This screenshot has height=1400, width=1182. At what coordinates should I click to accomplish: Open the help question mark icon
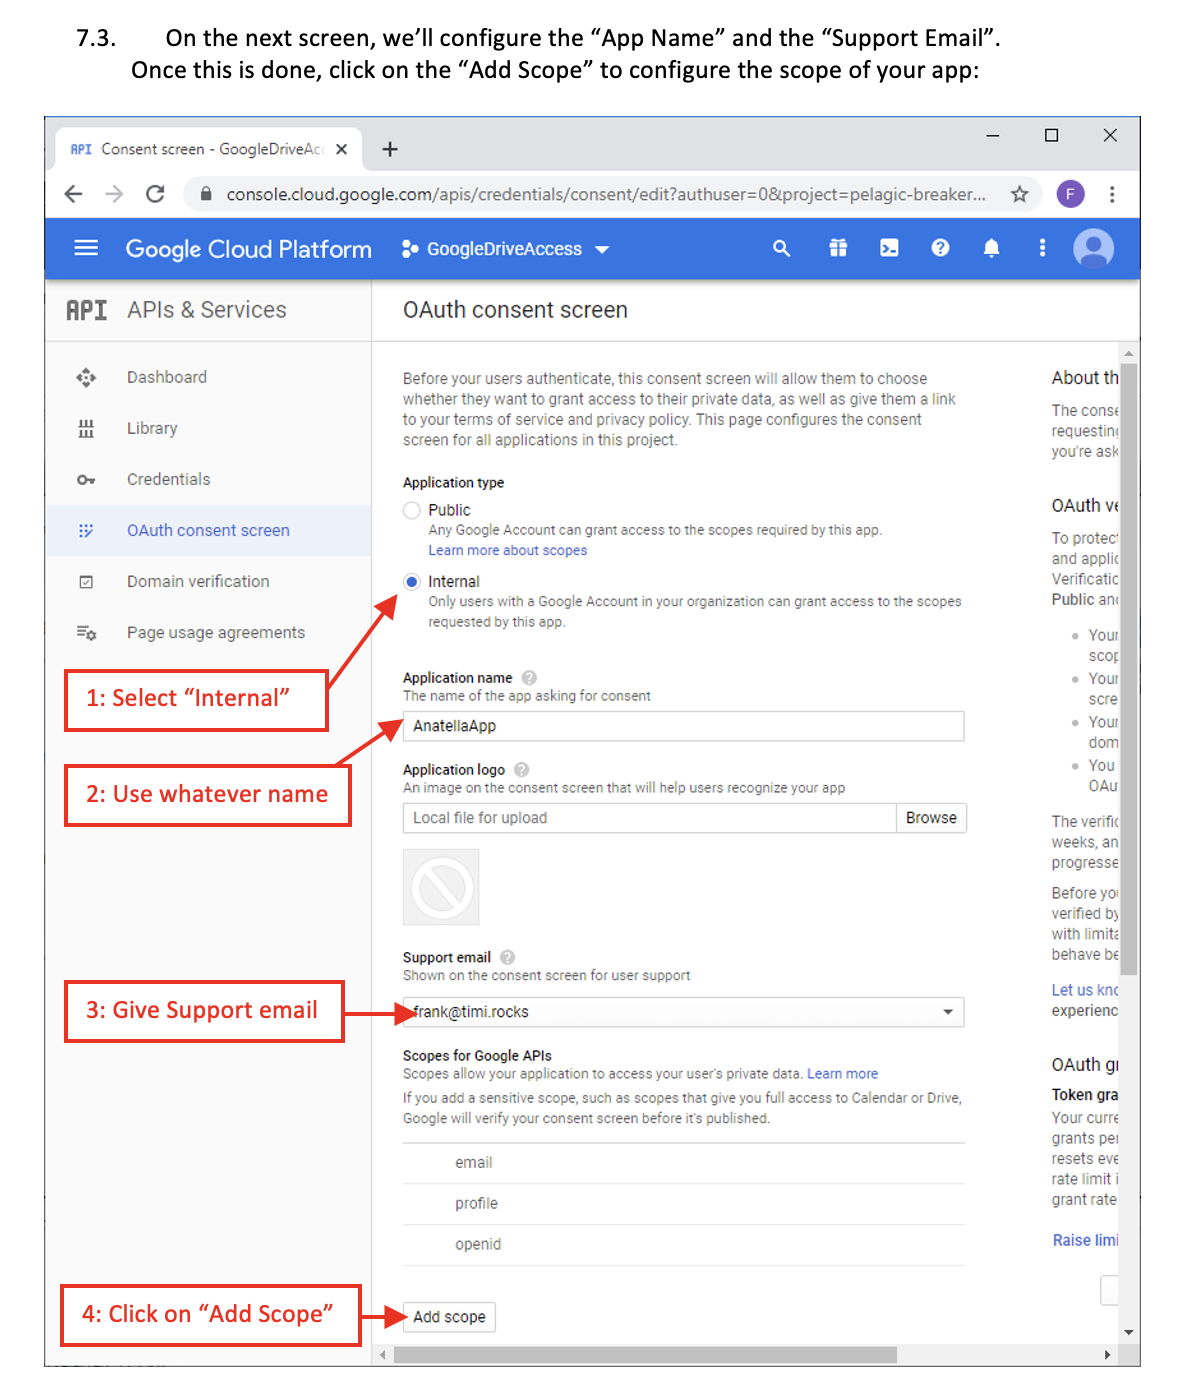(940, 248)
